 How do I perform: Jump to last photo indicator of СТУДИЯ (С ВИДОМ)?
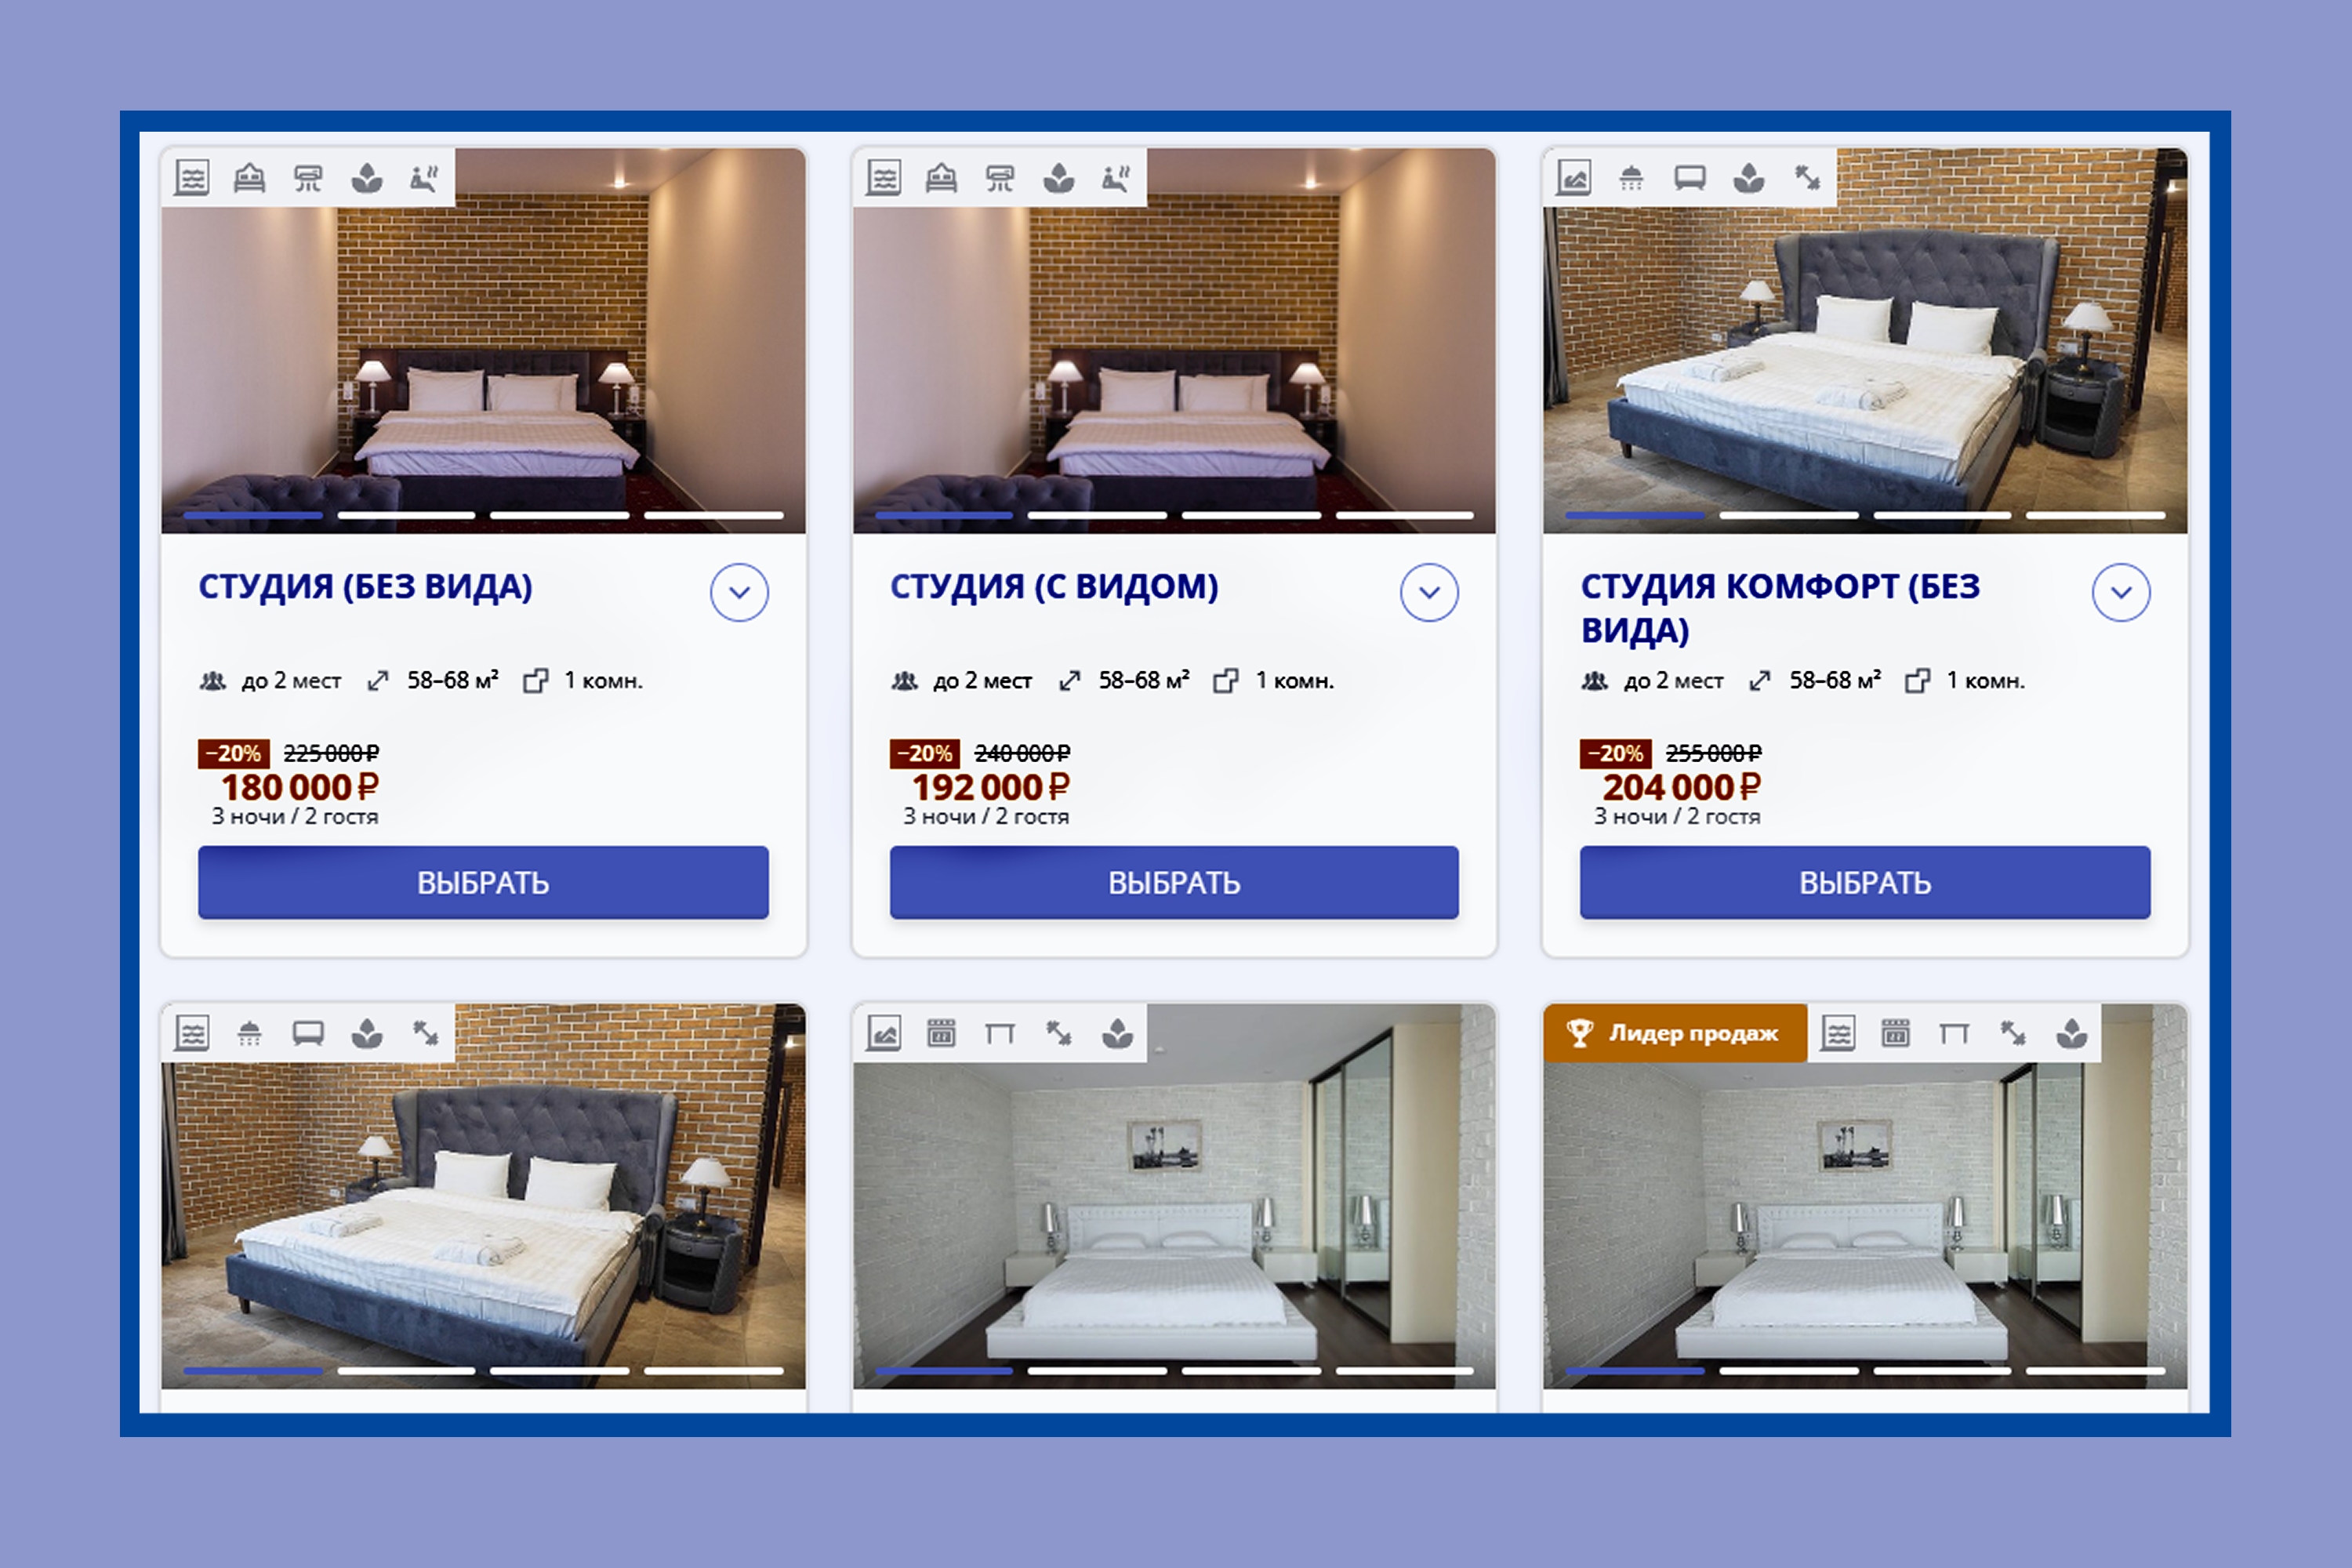point(1404,515)
